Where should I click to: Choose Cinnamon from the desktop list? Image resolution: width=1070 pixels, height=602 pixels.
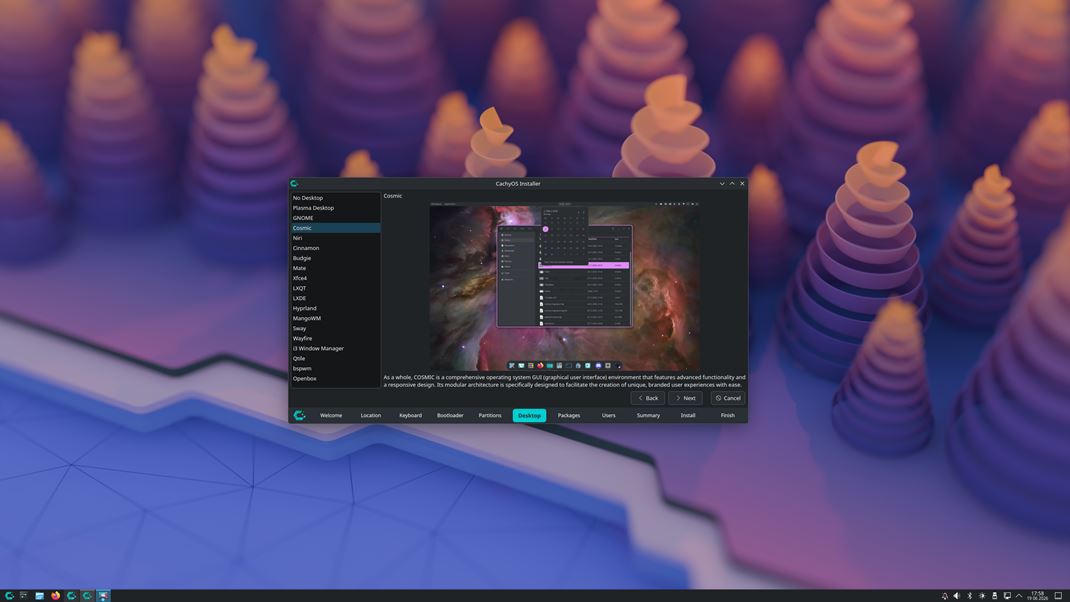pyautogui.click(x=336, y=248)
